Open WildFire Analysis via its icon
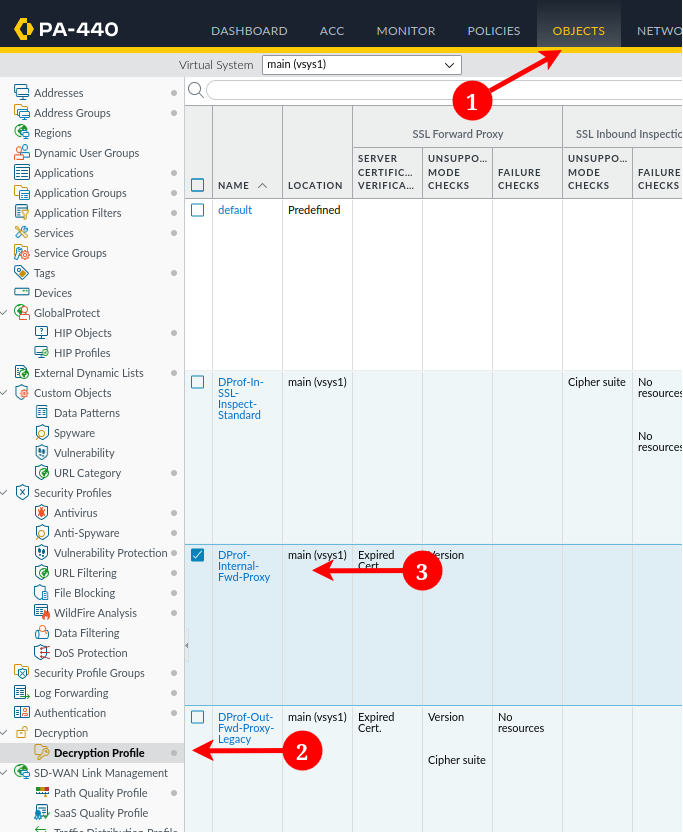This screenshot has width=683, height=832. click(42, 613)
